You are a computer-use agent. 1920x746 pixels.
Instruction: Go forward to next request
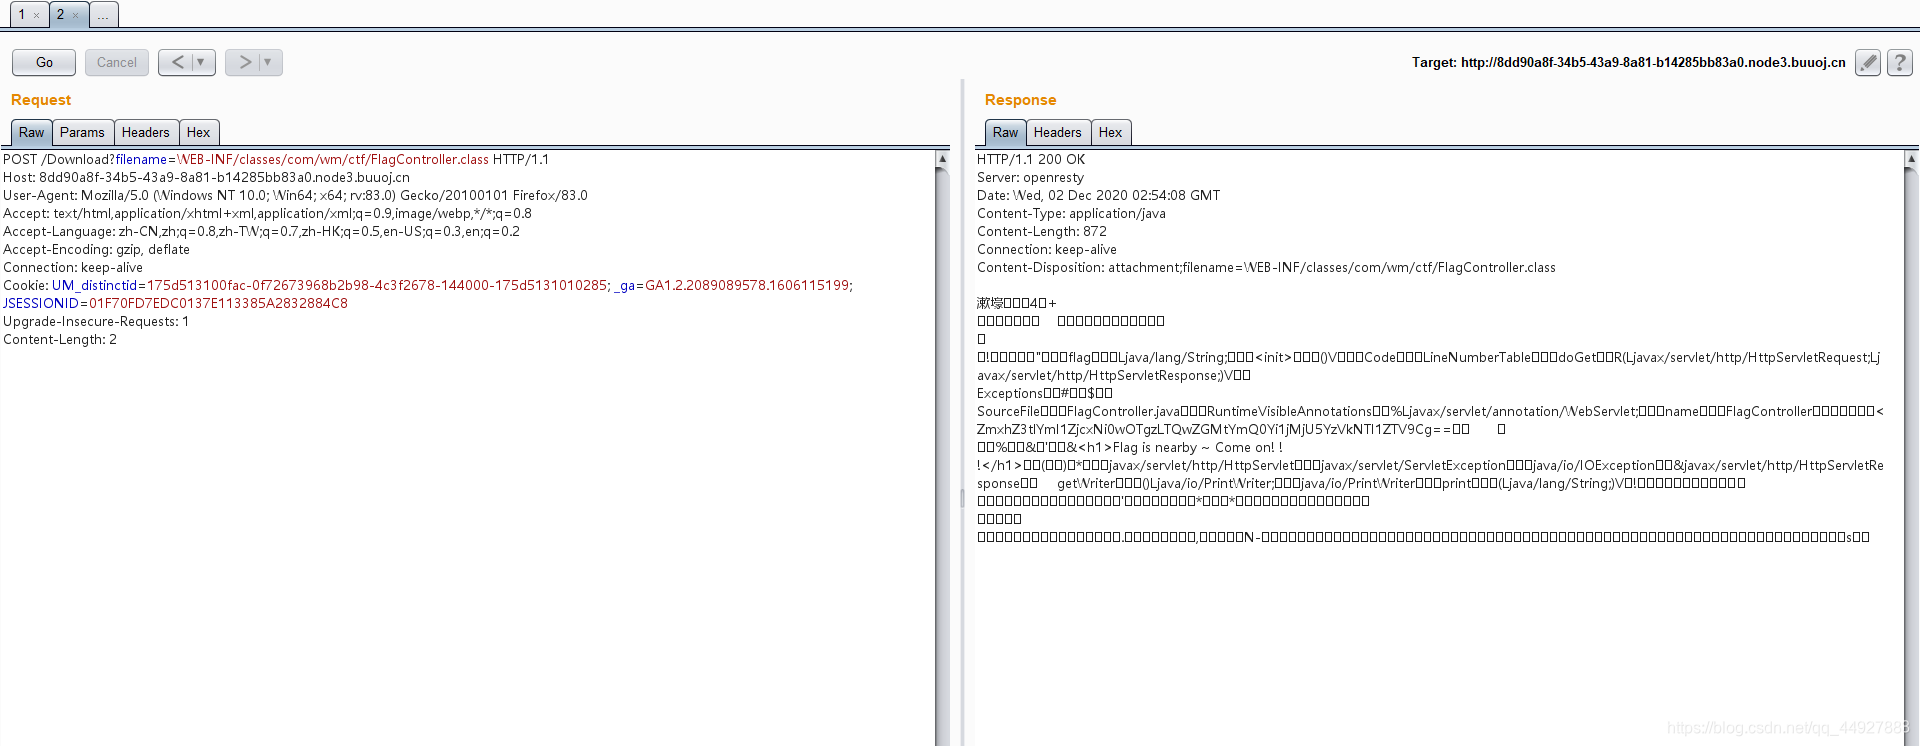pyautogui.click(x=244, y=62)
